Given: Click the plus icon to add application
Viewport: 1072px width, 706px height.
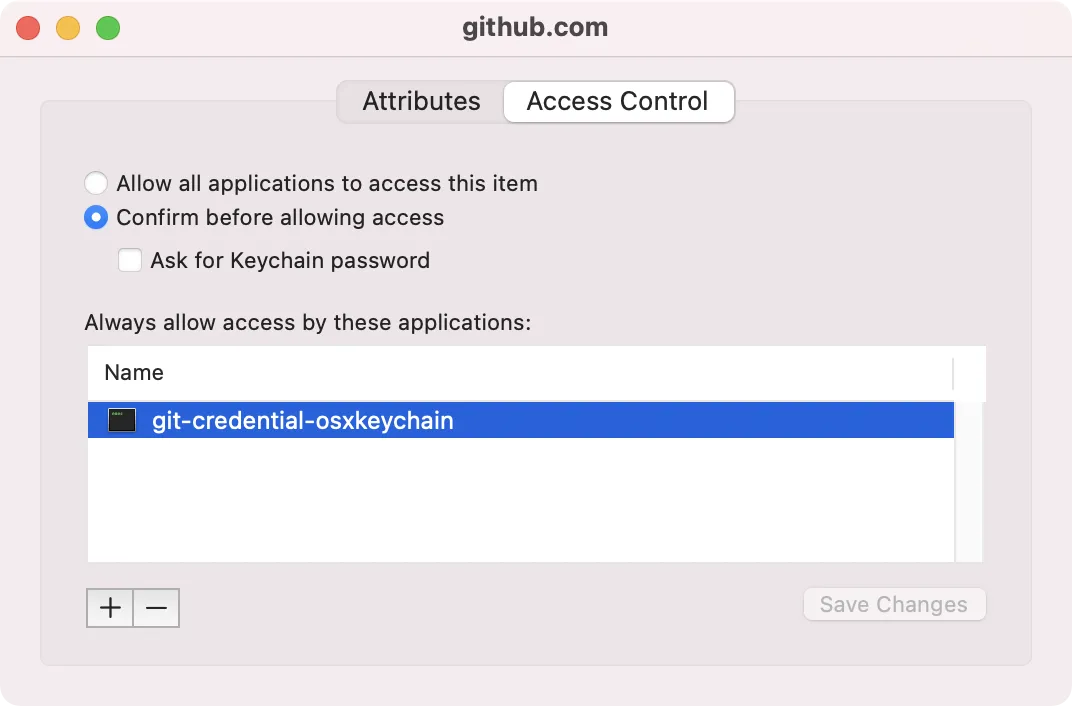Looking at the screenshot, I should [110, 607].
